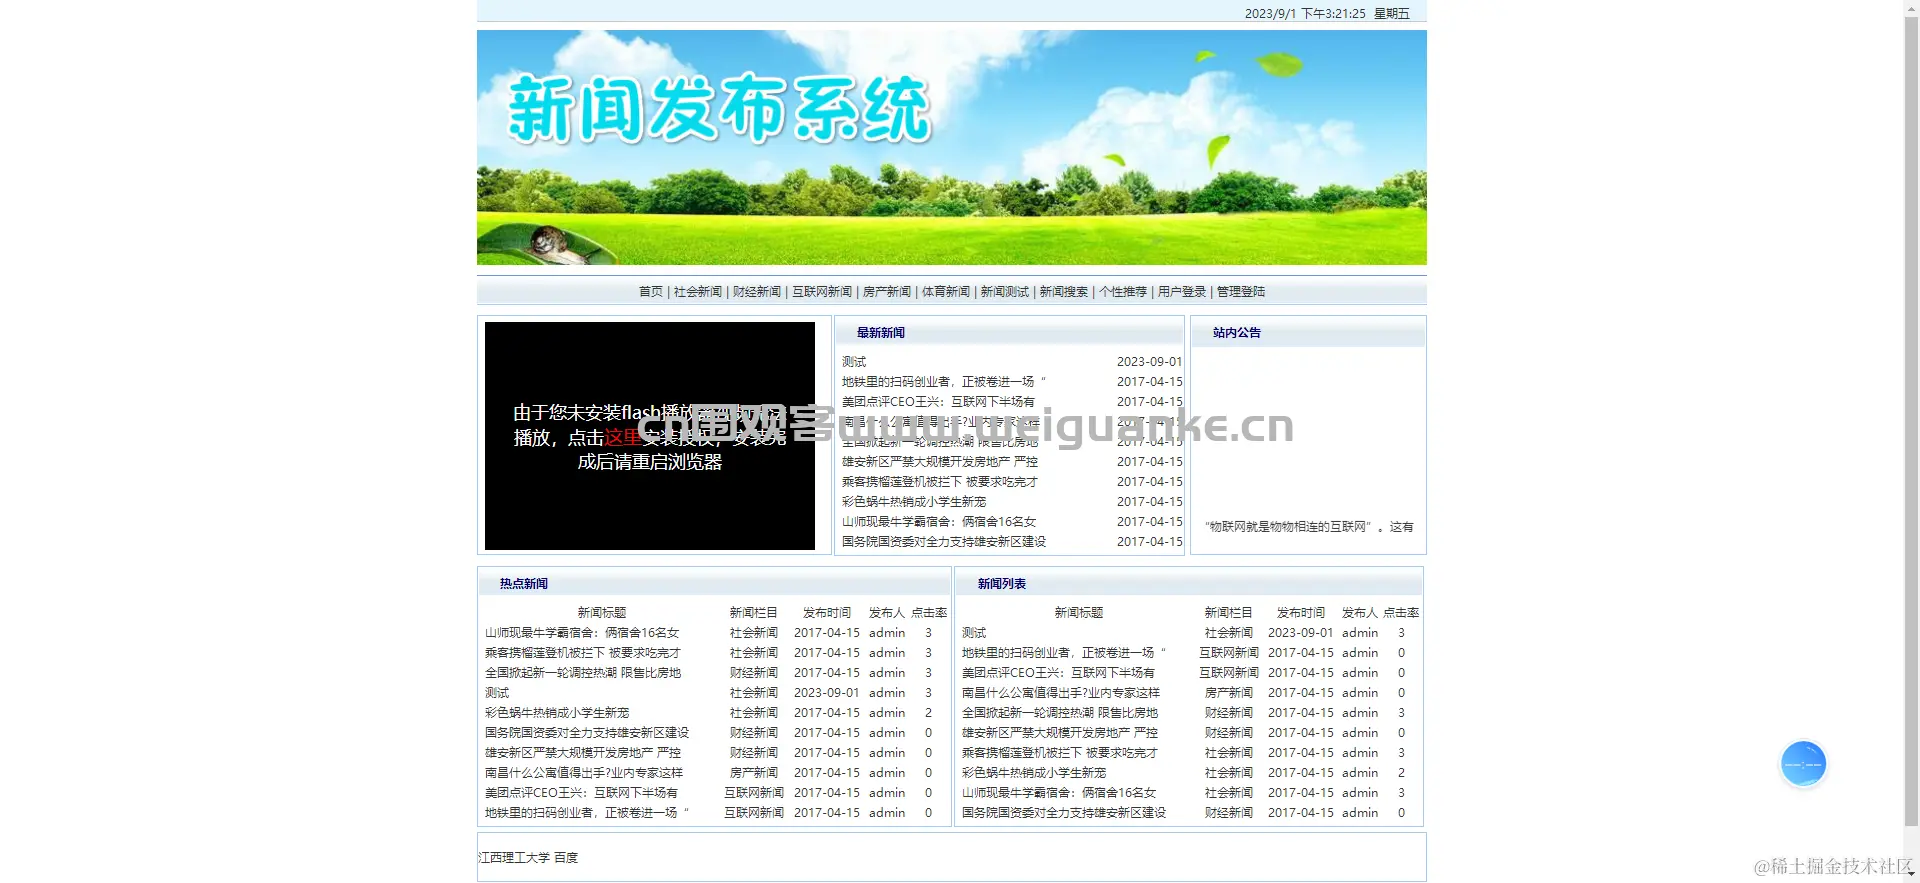The height and width of the screenshot is (883, 1920).
Task: Click the 新闻列表 panel heading
Action: pos(1002,584)
